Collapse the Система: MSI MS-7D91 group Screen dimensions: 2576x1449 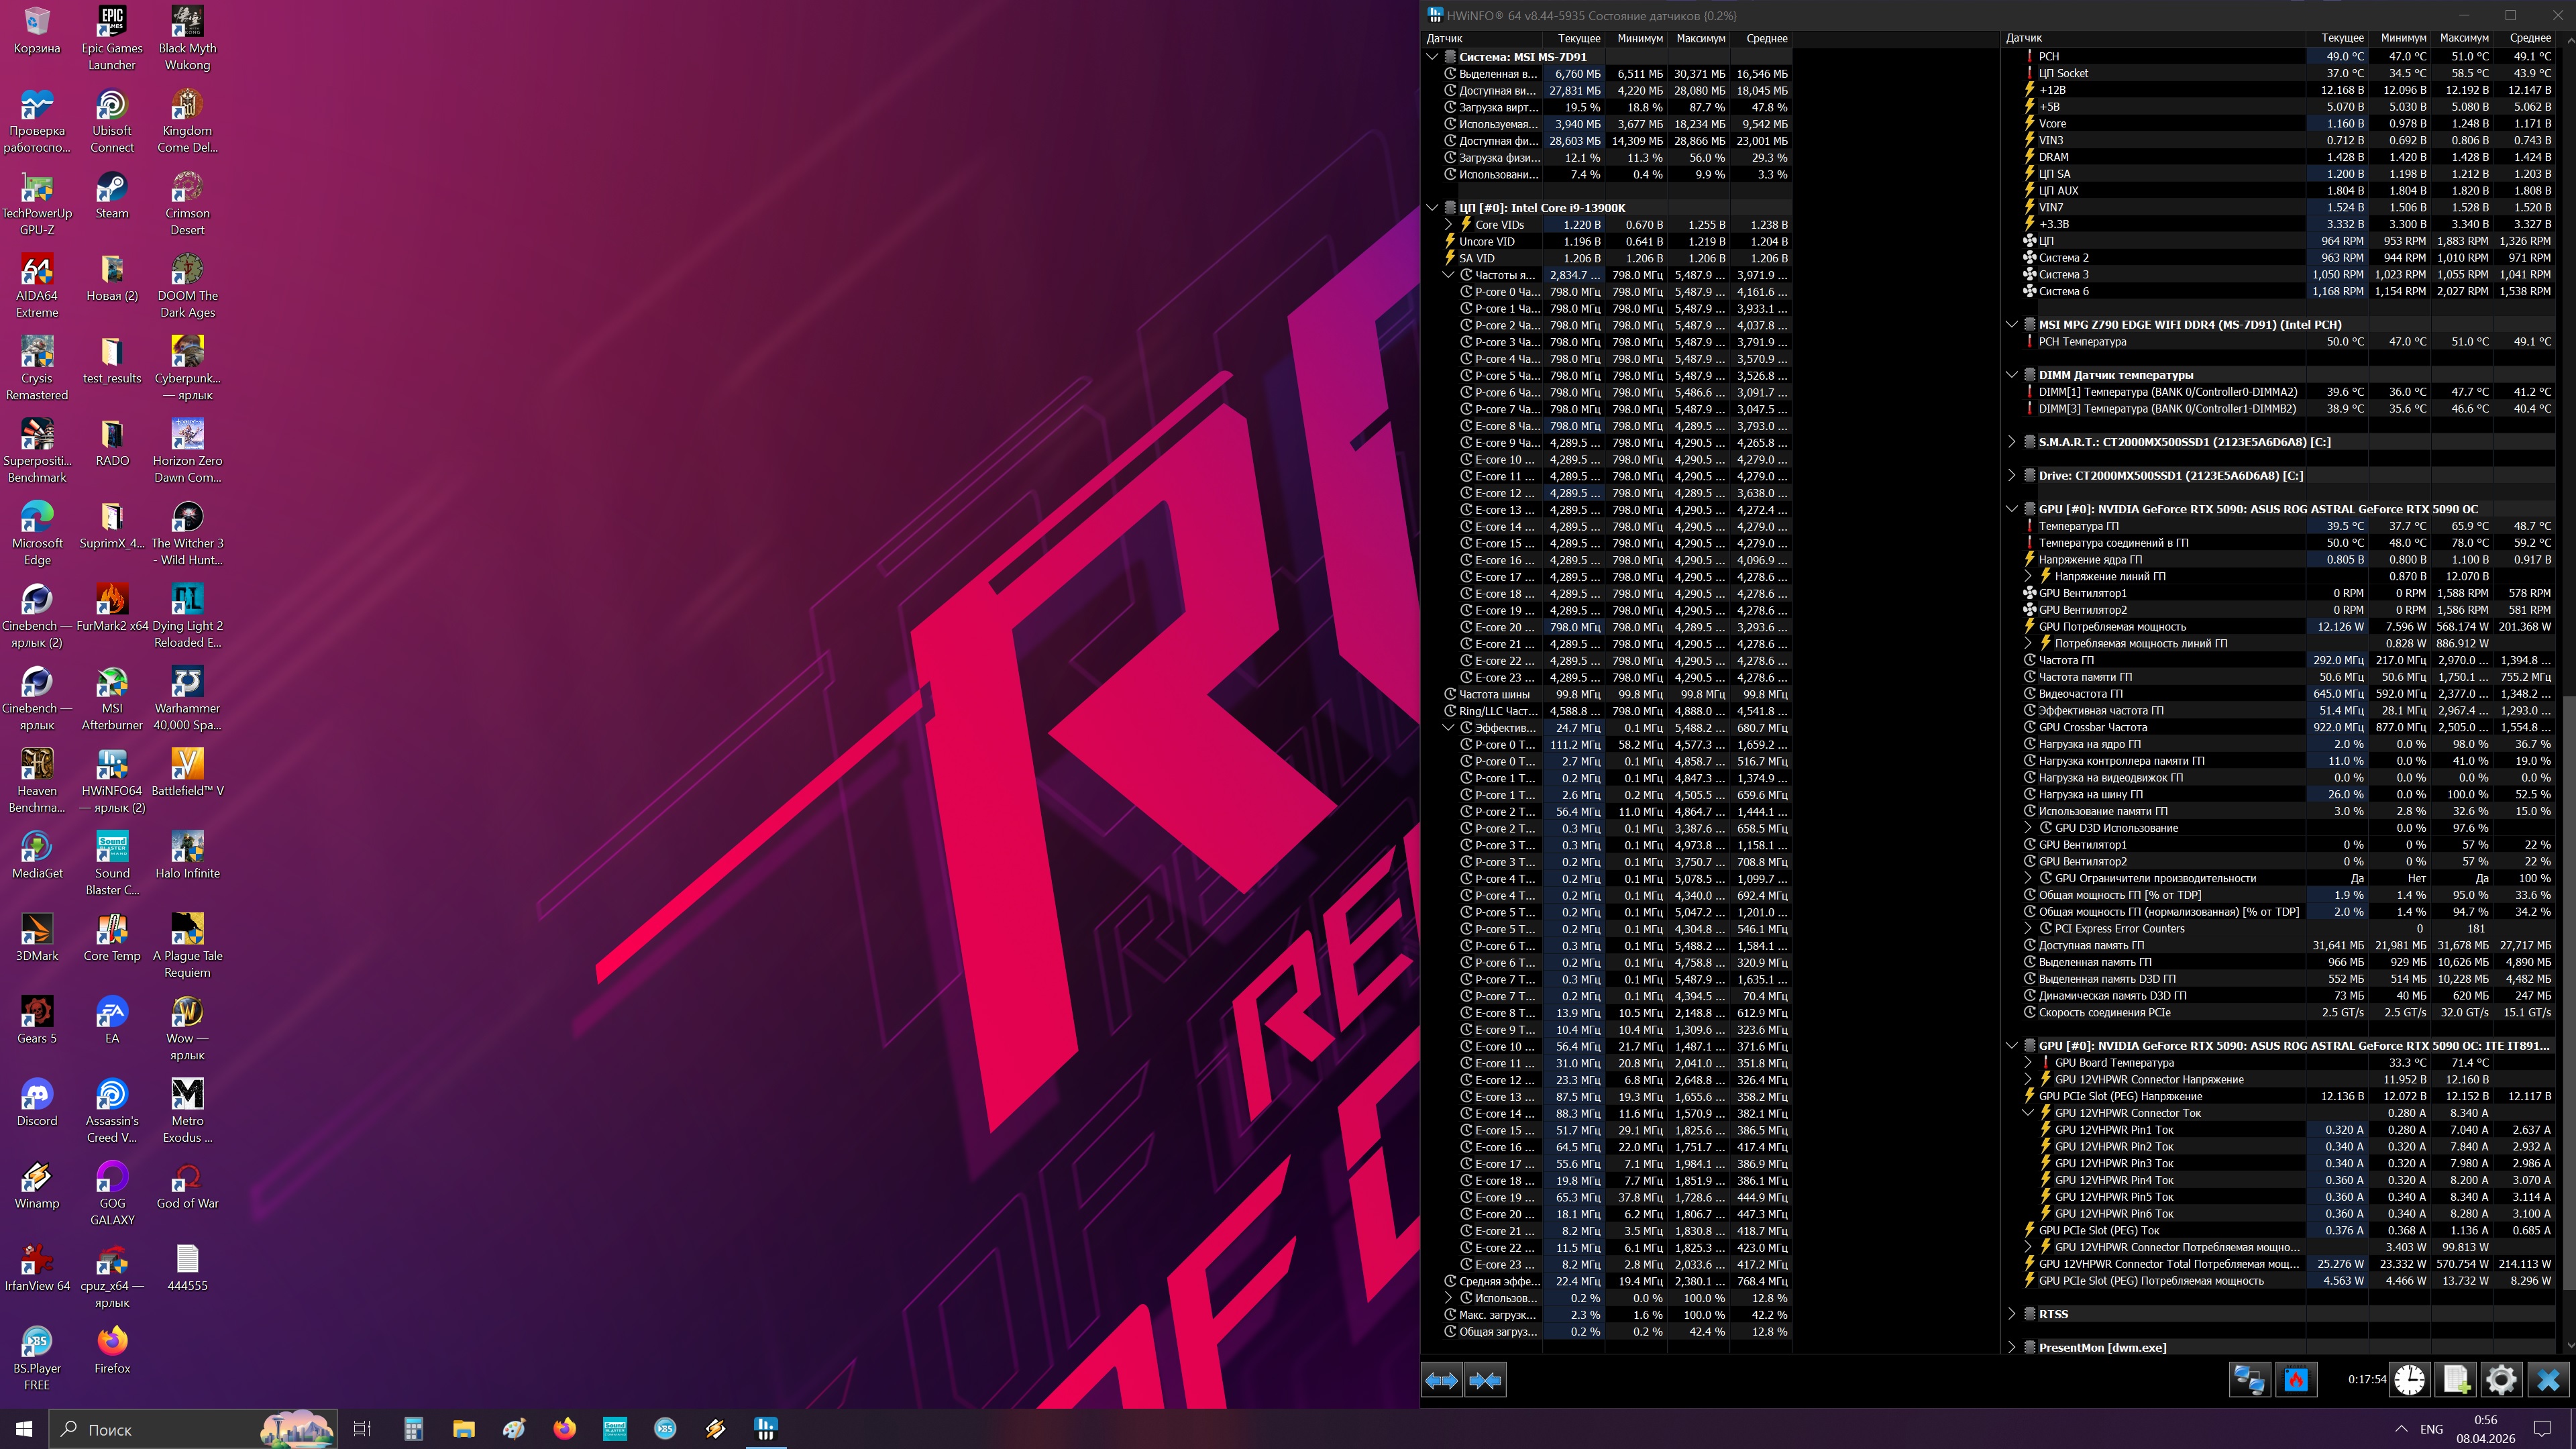[1432, 57]
